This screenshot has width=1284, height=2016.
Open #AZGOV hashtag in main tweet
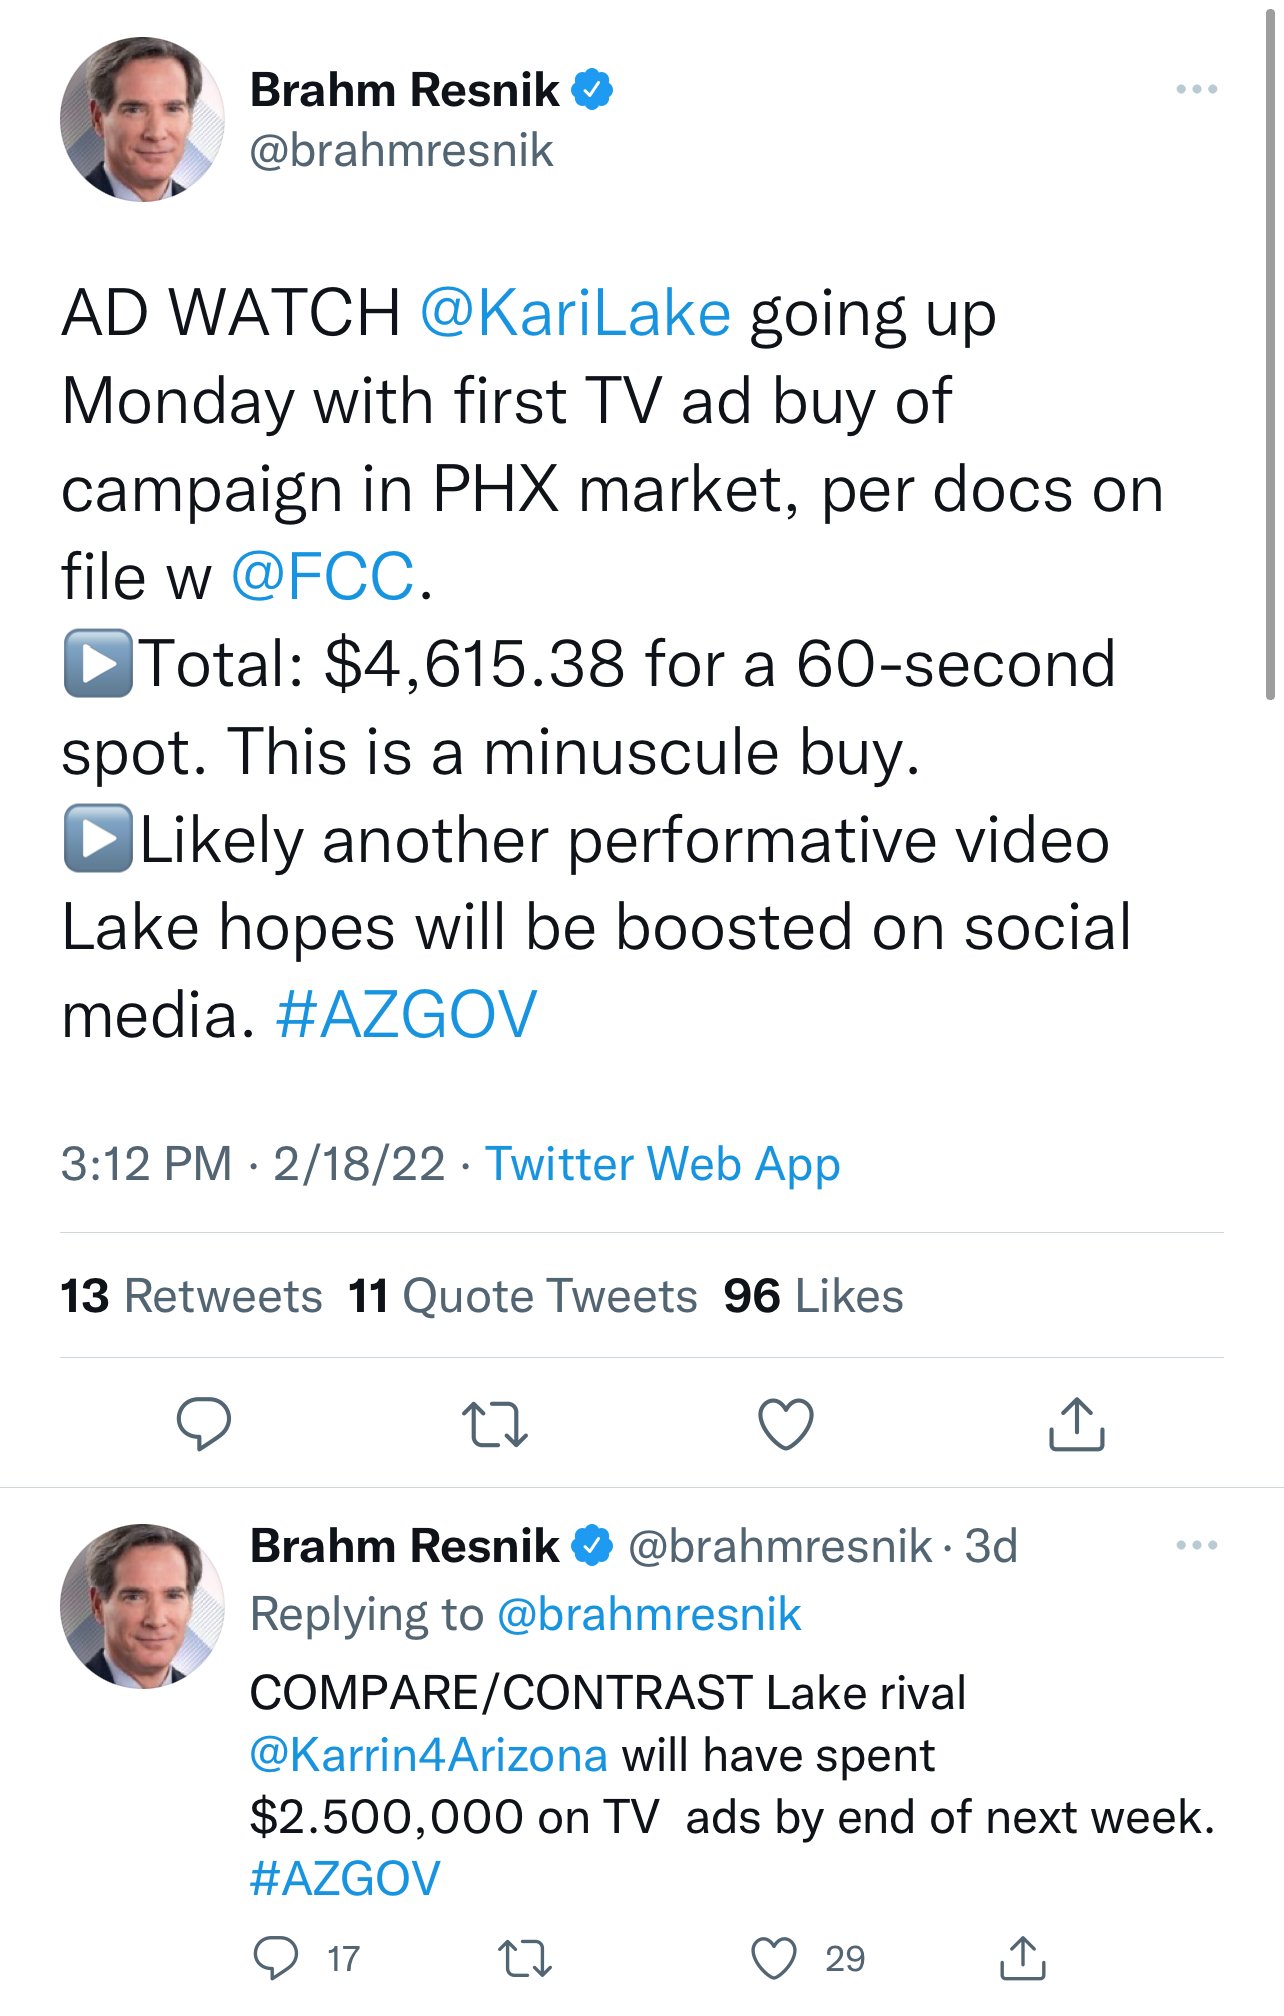pyautogui.click(x=406, y=1015)
